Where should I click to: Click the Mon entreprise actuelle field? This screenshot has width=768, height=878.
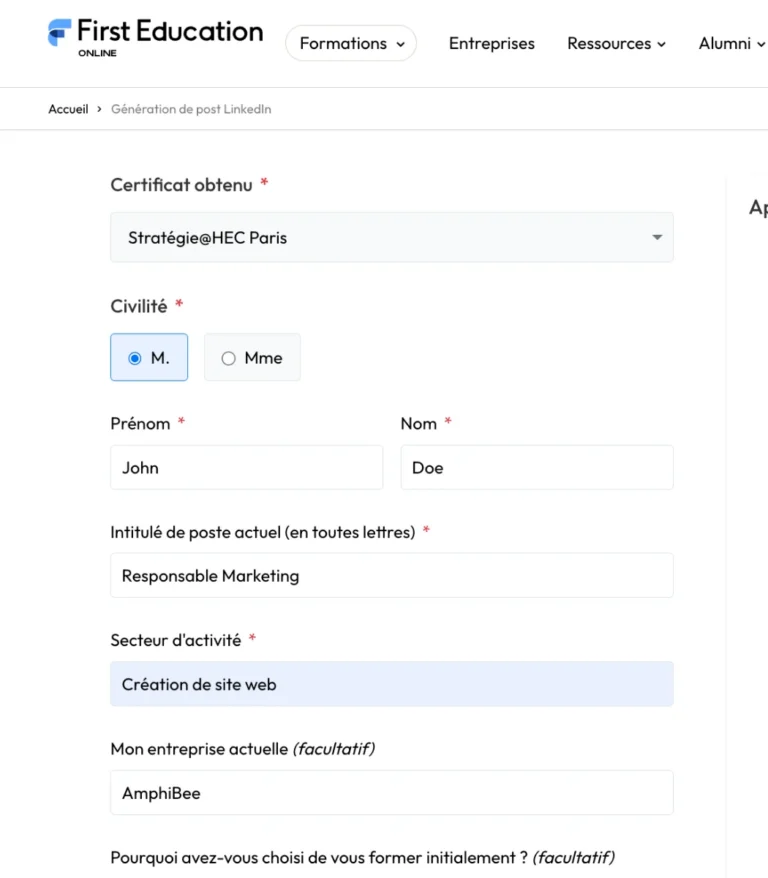pyautogui.click(x=392, y=793)
